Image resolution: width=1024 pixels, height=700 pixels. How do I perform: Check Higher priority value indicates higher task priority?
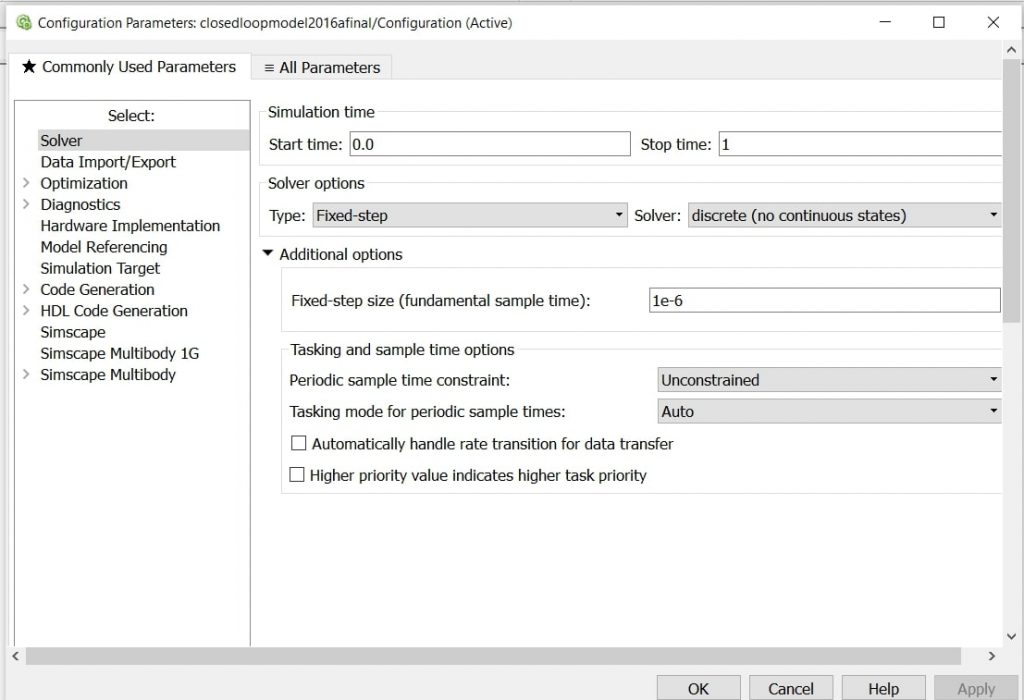[297, 475]
